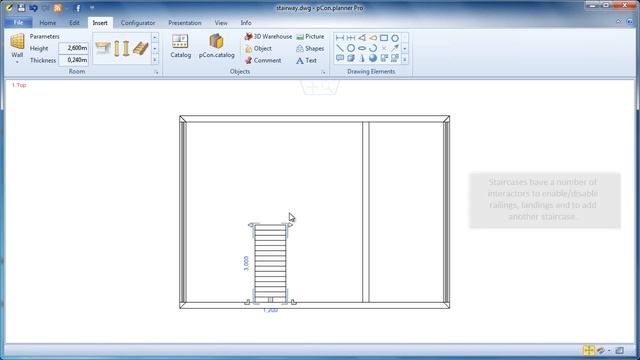Click the '1.Top' viewport label
640x360 pixels.
(19, 85)
